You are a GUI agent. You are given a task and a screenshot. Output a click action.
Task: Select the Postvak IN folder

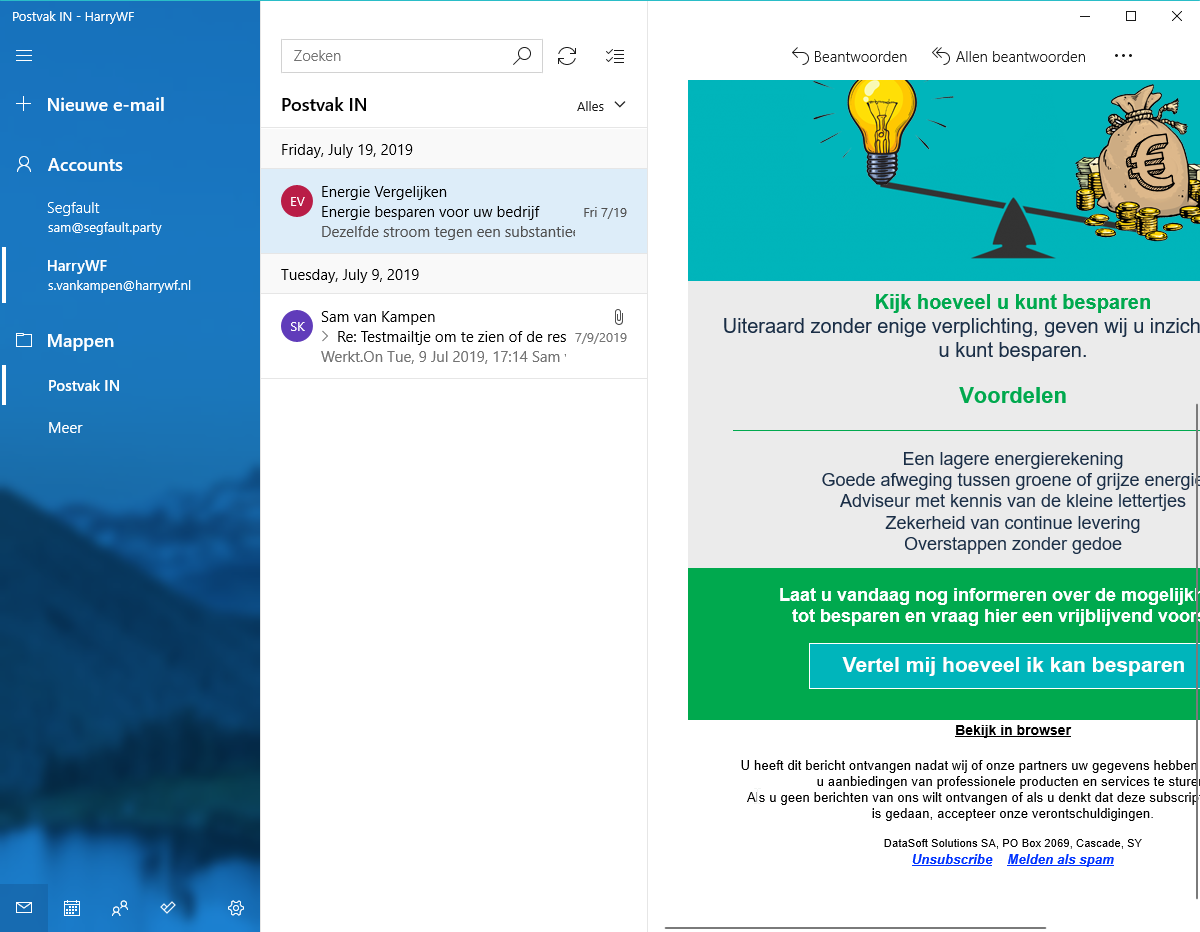[84, 386]
